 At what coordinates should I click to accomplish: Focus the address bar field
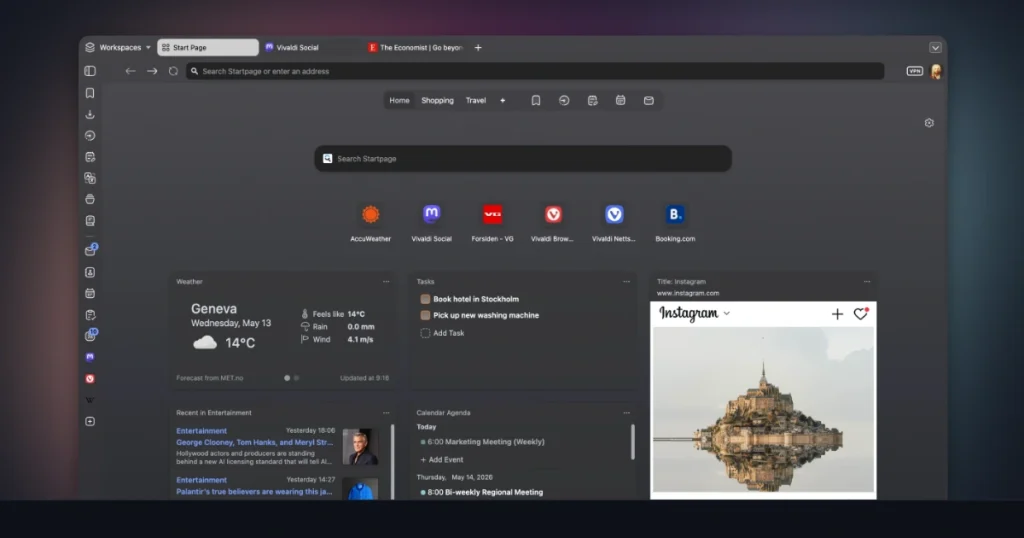pyautogui.click(x=535, y=71)
